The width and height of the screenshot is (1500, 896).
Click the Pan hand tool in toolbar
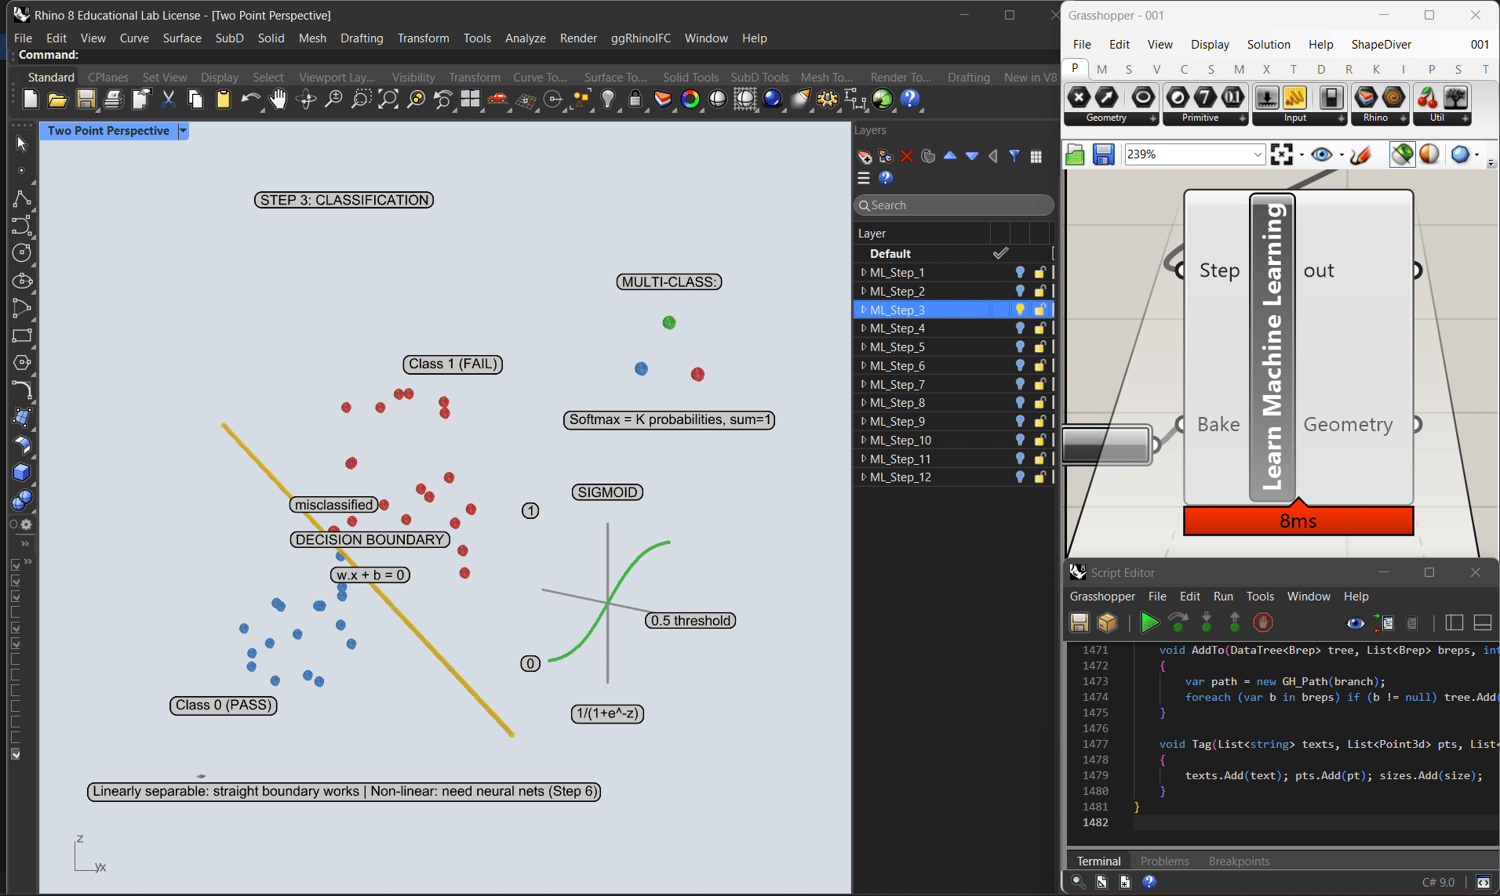pyautogui.click(x=278, y=99)
